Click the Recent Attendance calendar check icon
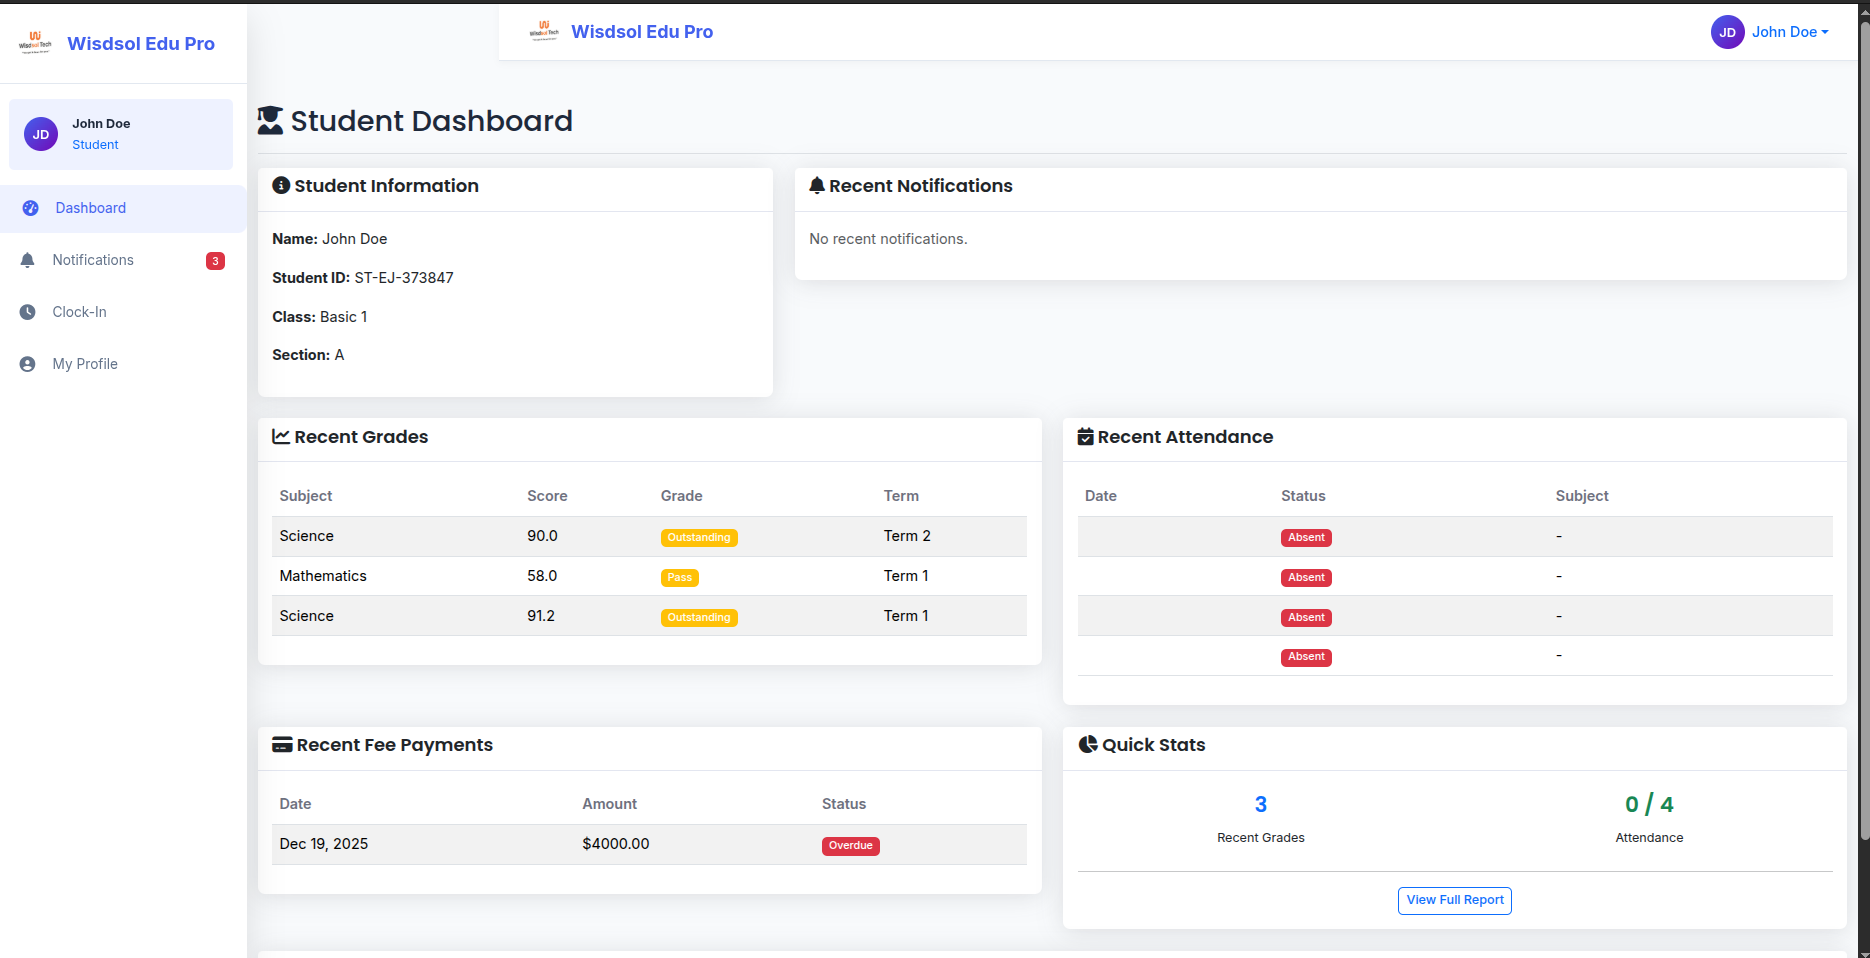 [1085, 437]
